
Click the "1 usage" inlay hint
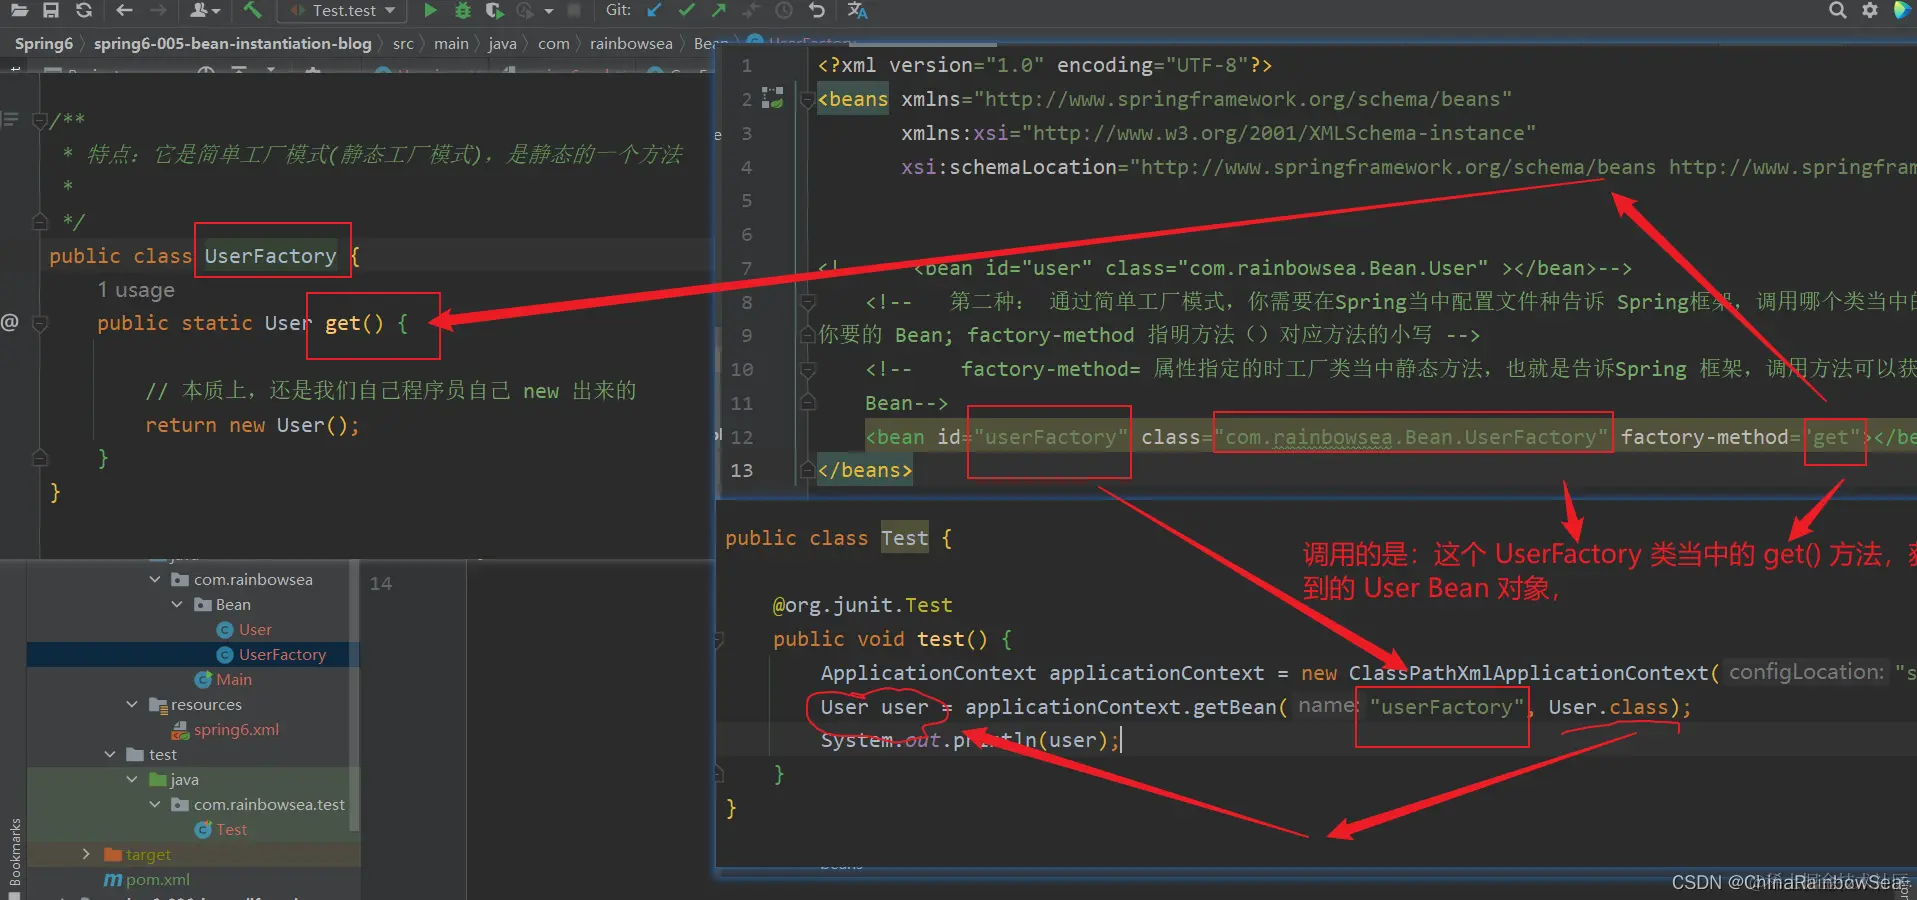click(x=136, y=290)
